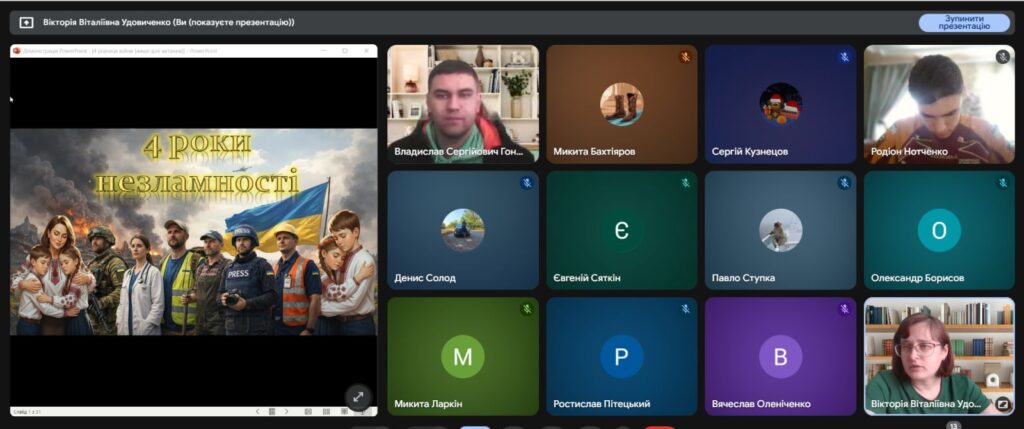Click muted mic icon on Вячеслав Оленіченко's tile
This screenshot has width=1024, height=429.
(844, 309)
